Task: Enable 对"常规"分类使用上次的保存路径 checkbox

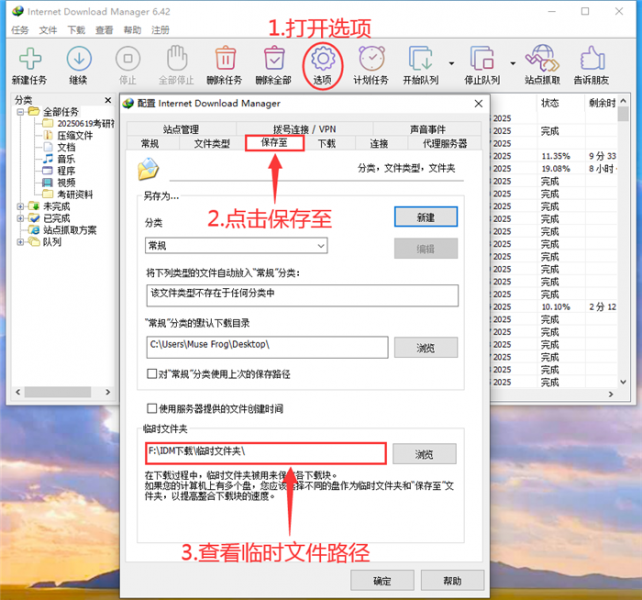Action: click(x=152, y=374)
